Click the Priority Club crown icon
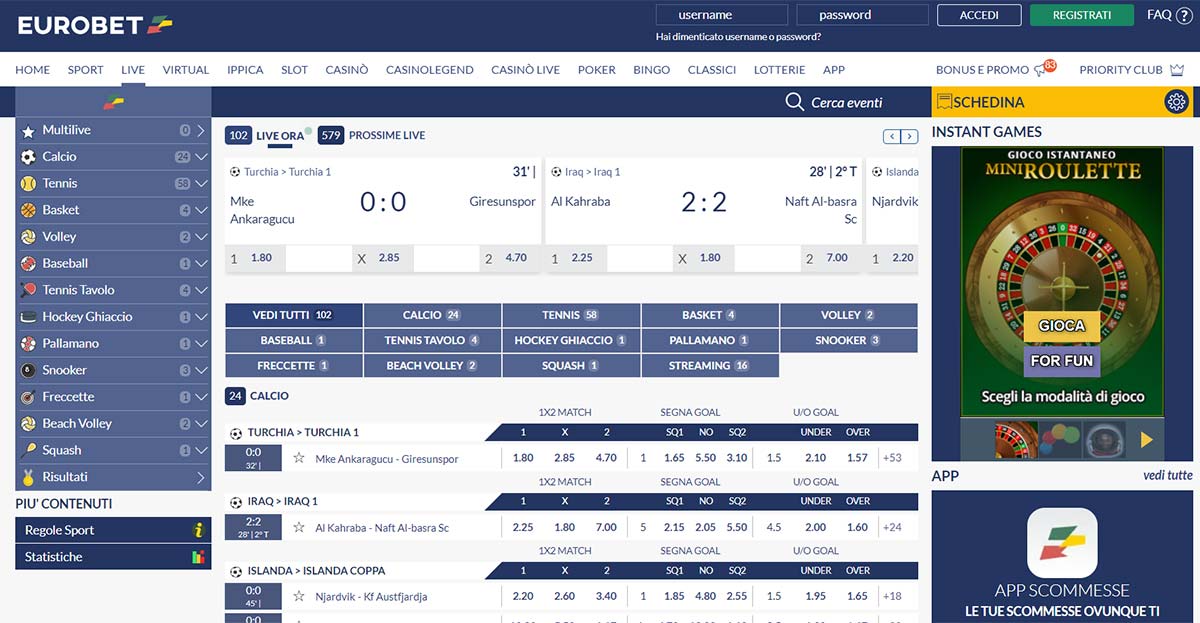 [1176, 70]
